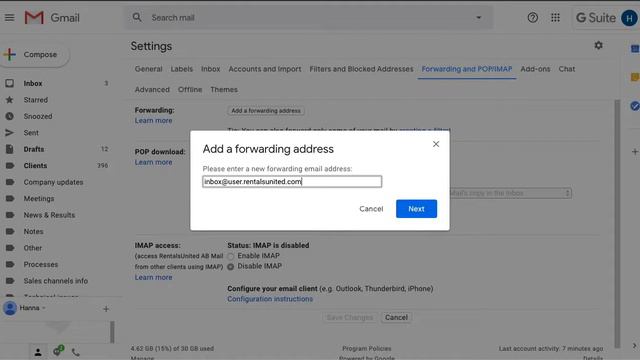
Task: Click the plus next to Hanna
Action: coord(106,309)
